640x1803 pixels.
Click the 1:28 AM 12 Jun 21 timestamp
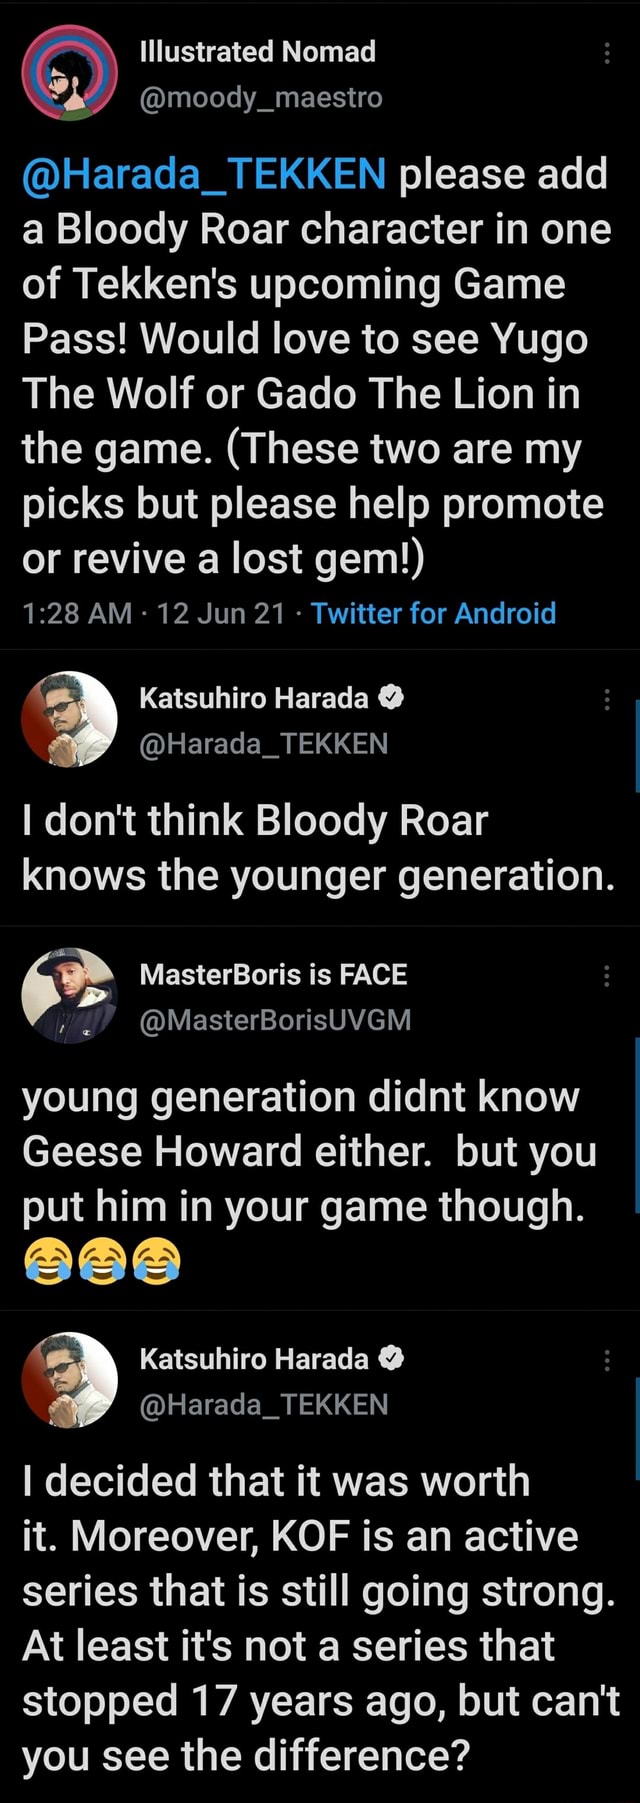[x=153, y=613]
